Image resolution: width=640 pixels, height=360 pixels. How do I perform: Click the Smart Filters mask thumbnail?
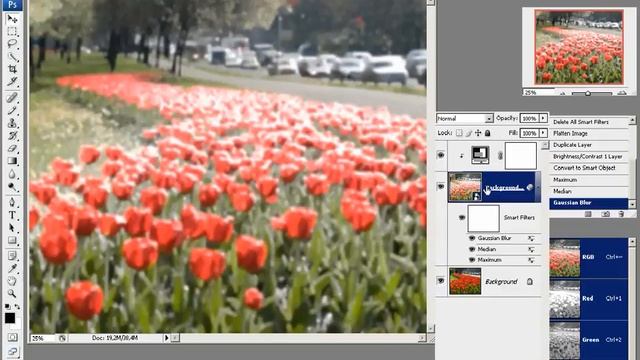click(x=484, y=218)
